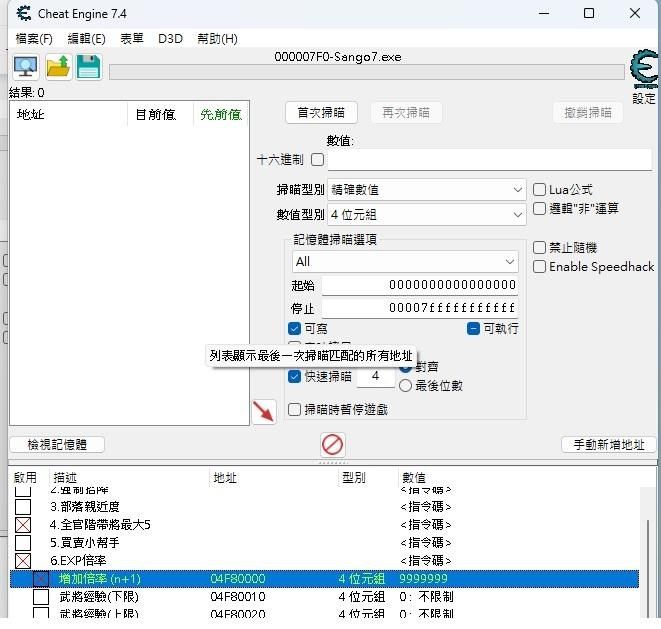Select the 最後位數 radio button
661x629 pixels.
pos(405,385)
